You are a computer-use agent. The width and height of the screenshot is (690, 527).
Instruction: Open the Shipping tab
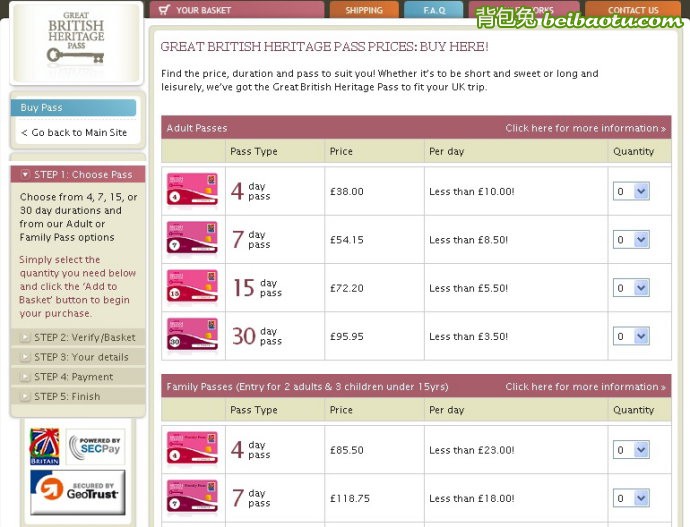pos(364,10)
